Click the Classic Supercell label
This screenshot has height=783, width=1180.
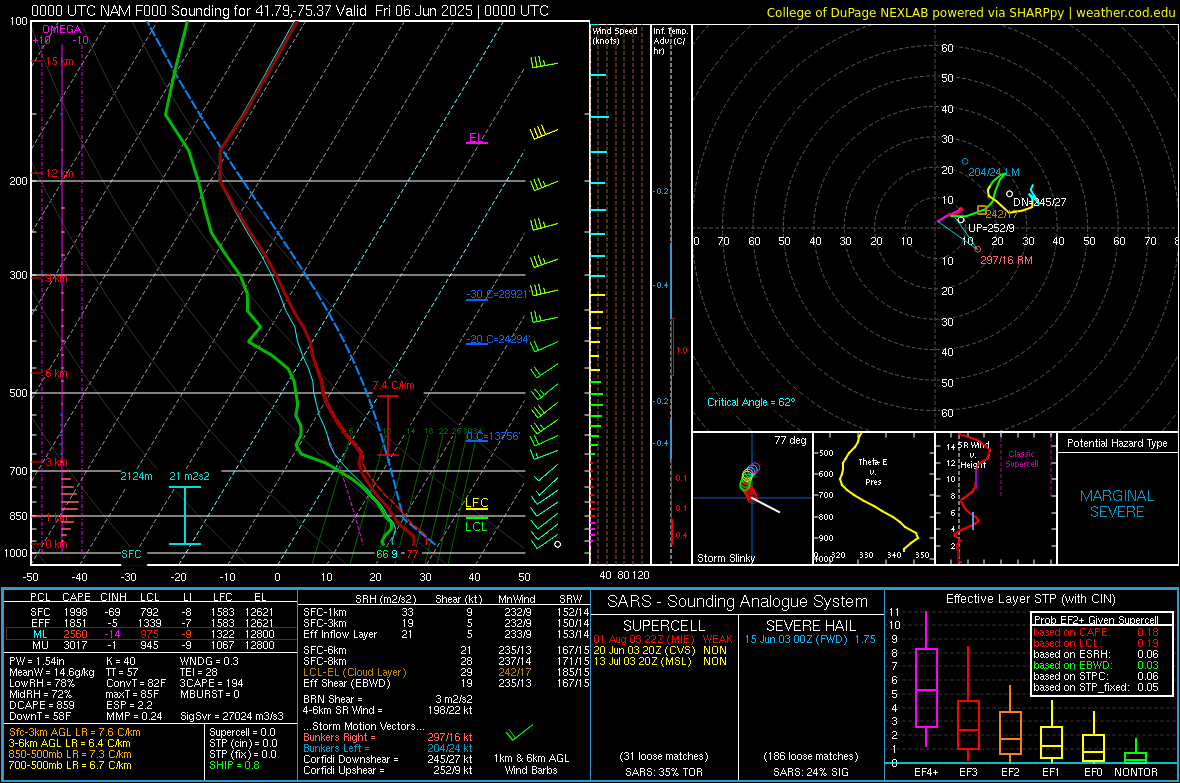coord(1021,459)
